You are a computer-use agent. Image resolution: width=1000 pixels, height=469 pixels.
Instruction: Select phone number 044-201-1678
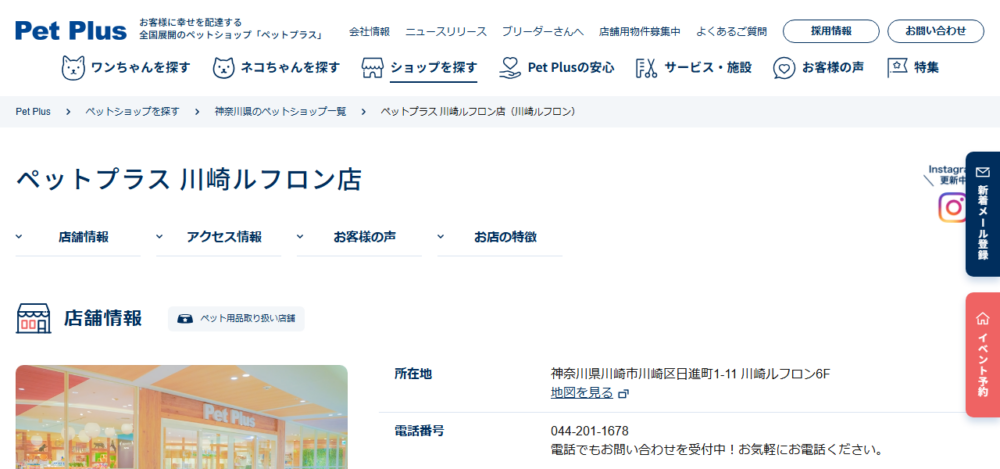pos(589,431)
